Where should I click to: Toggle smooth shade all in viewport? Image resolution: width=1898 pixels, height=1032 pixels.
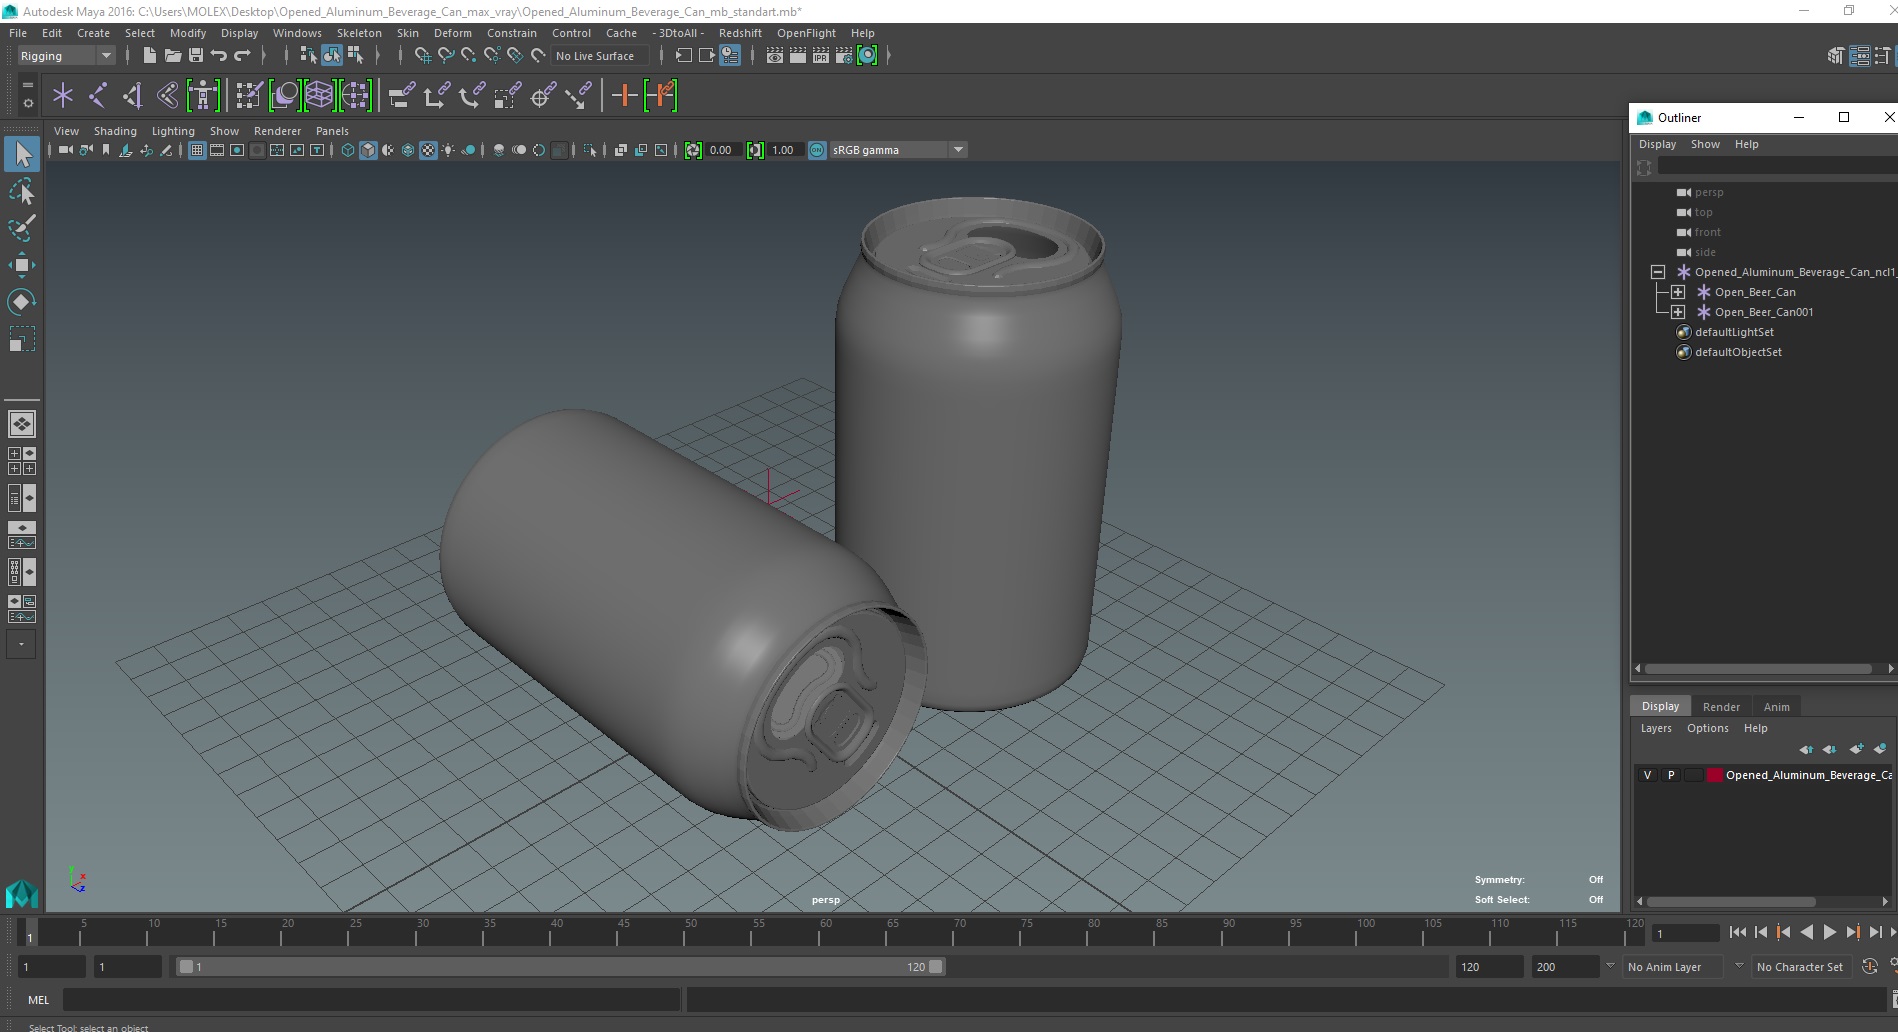click(x=368, y=150)
